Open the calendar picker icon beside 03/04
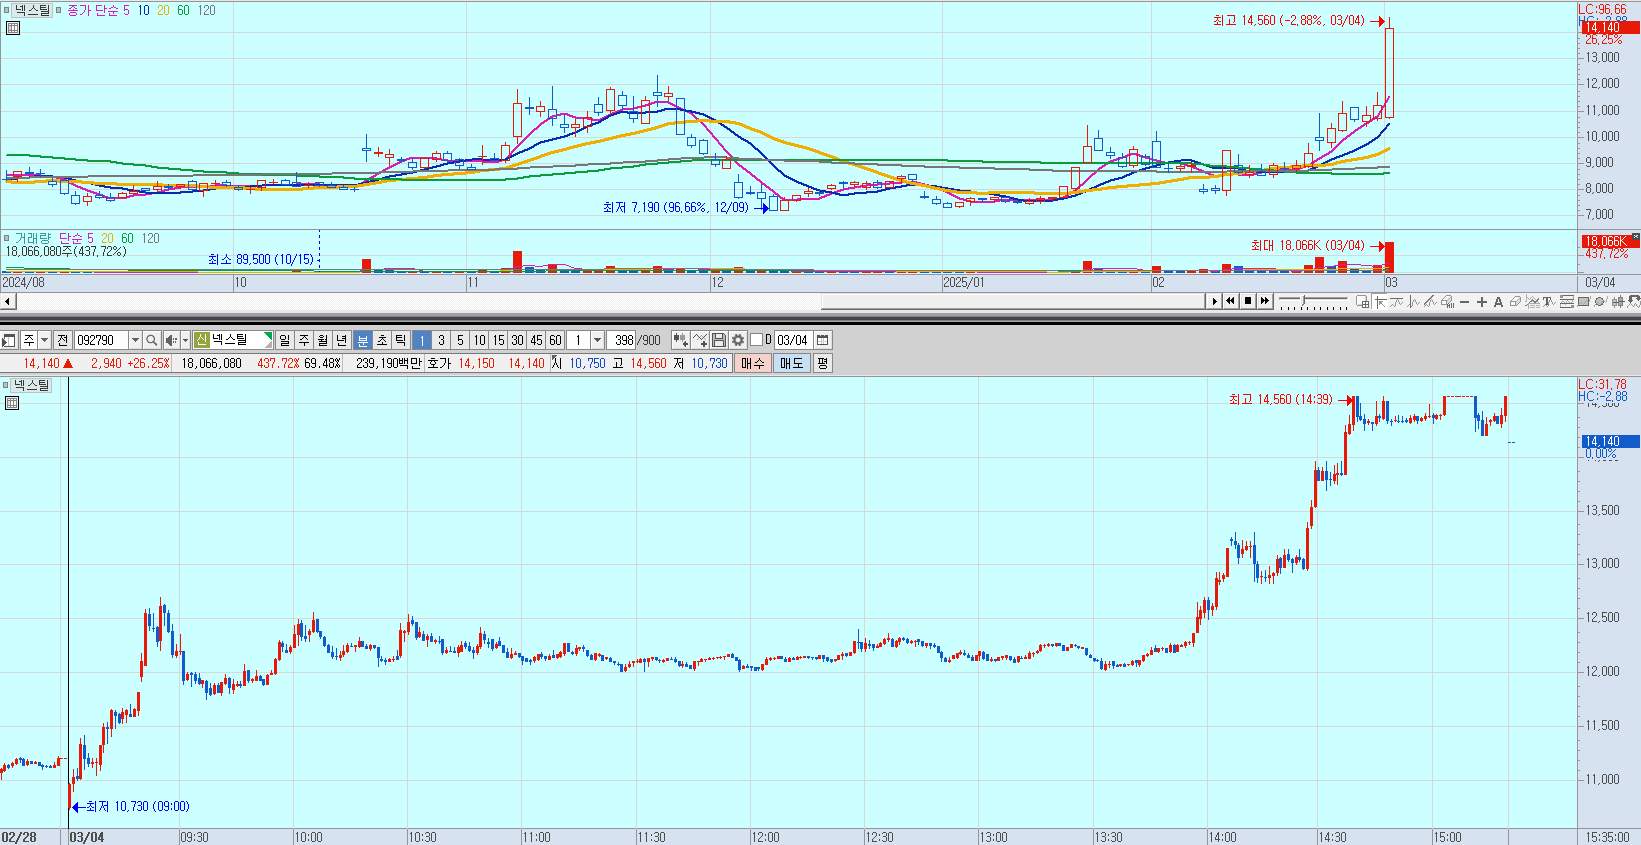Image resolution: width=1641 pixels, height=845 pixels. coord(822,340)
